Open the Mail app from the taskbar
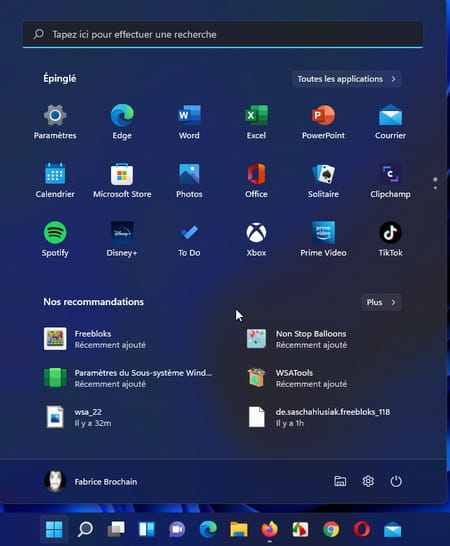This screenshot has width=450, height=546. coord(393,529)
